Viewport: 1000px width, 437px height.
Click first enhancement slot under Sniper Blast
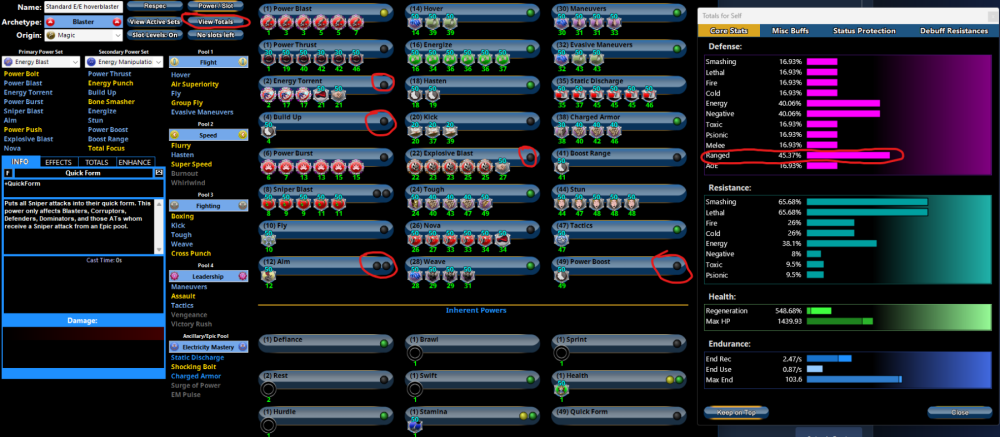tap(267, 206)
